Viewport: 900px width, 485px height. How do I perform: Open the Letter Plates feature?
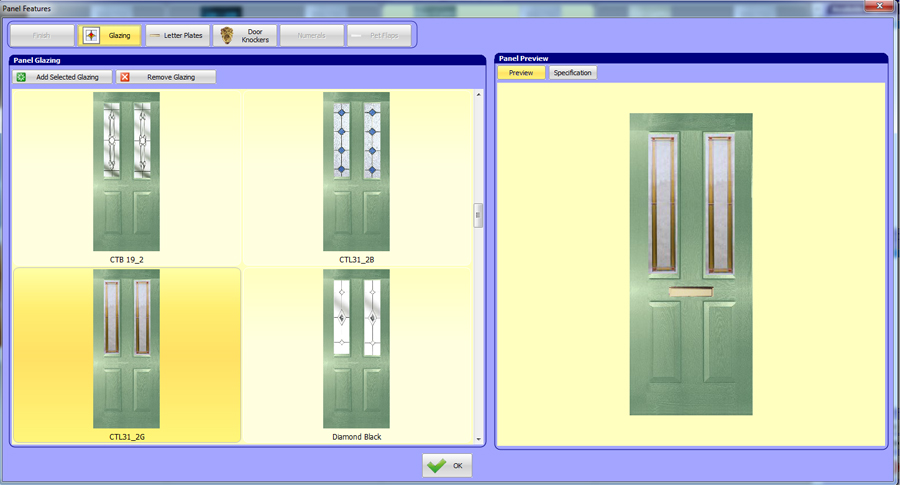coord(176,36)
